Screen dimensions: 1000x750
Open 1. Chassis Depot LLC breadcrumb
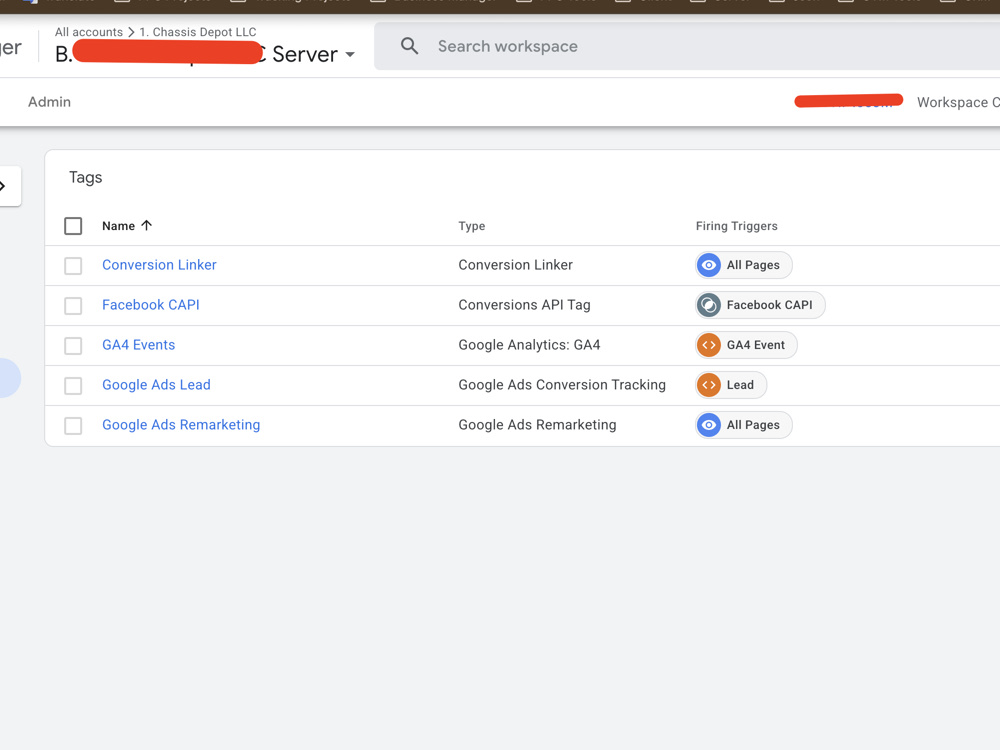(x=198, y=32)
